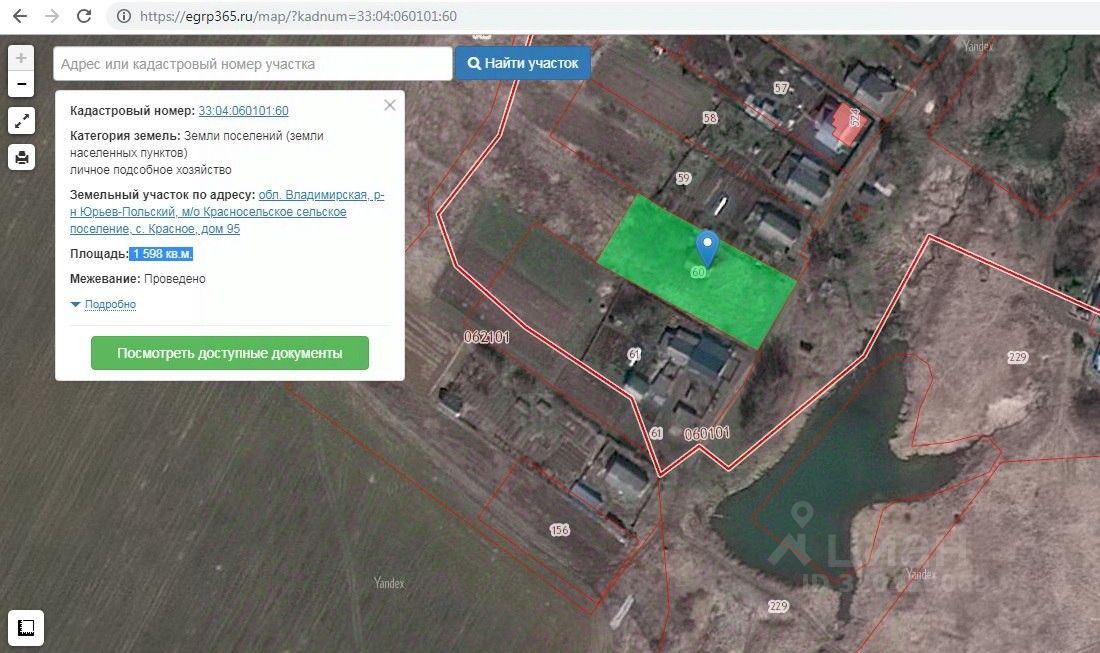
Task: Open cadastral number link 33:04:060101:60
Action: pos(243,111)
